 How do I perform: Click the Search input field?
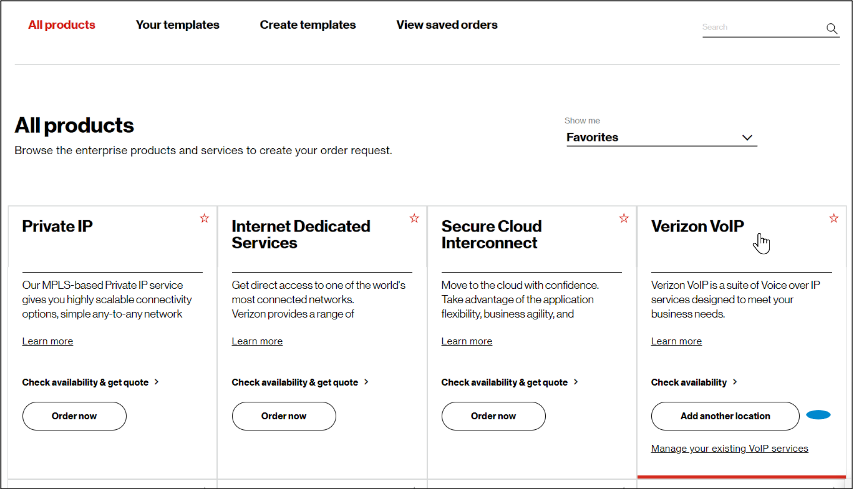point(762,28)
